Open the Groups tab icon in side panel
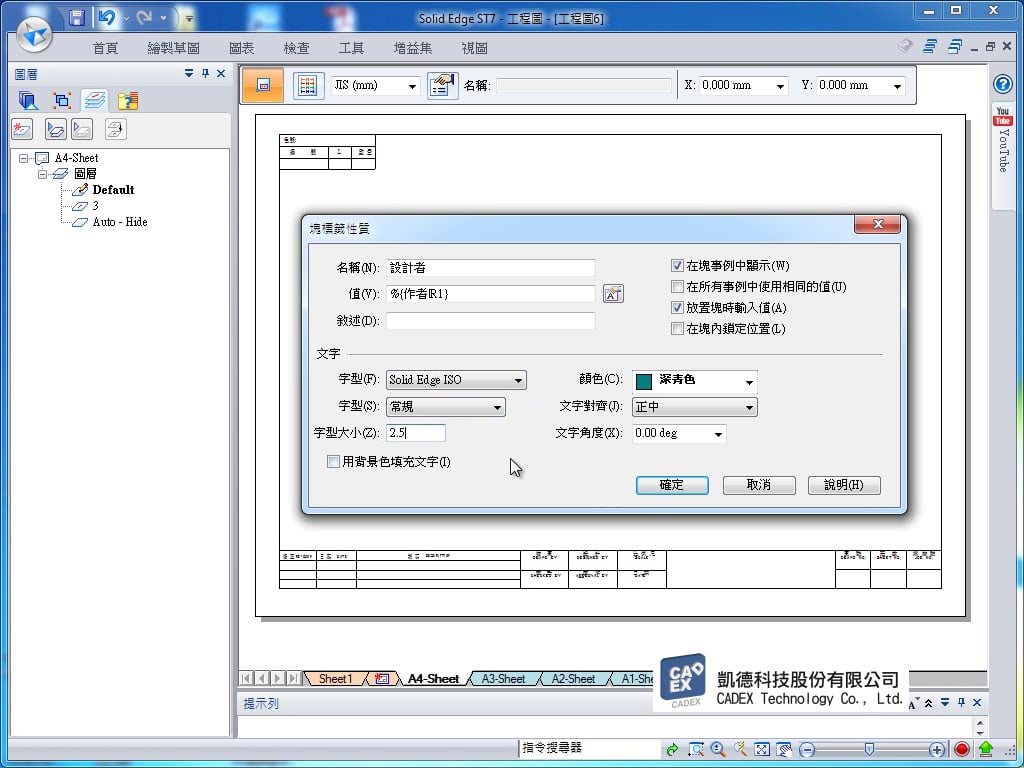 62,101
